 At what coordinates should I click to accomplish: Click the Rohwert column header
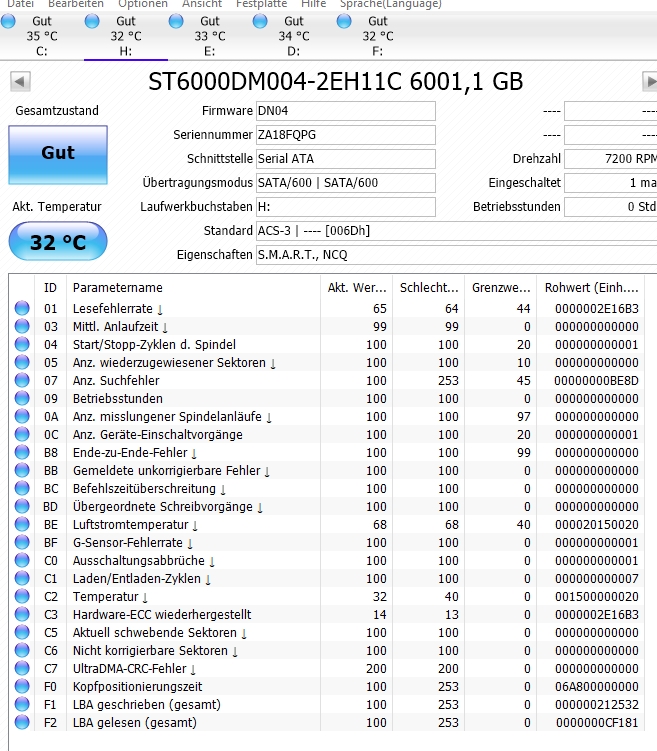591,287
